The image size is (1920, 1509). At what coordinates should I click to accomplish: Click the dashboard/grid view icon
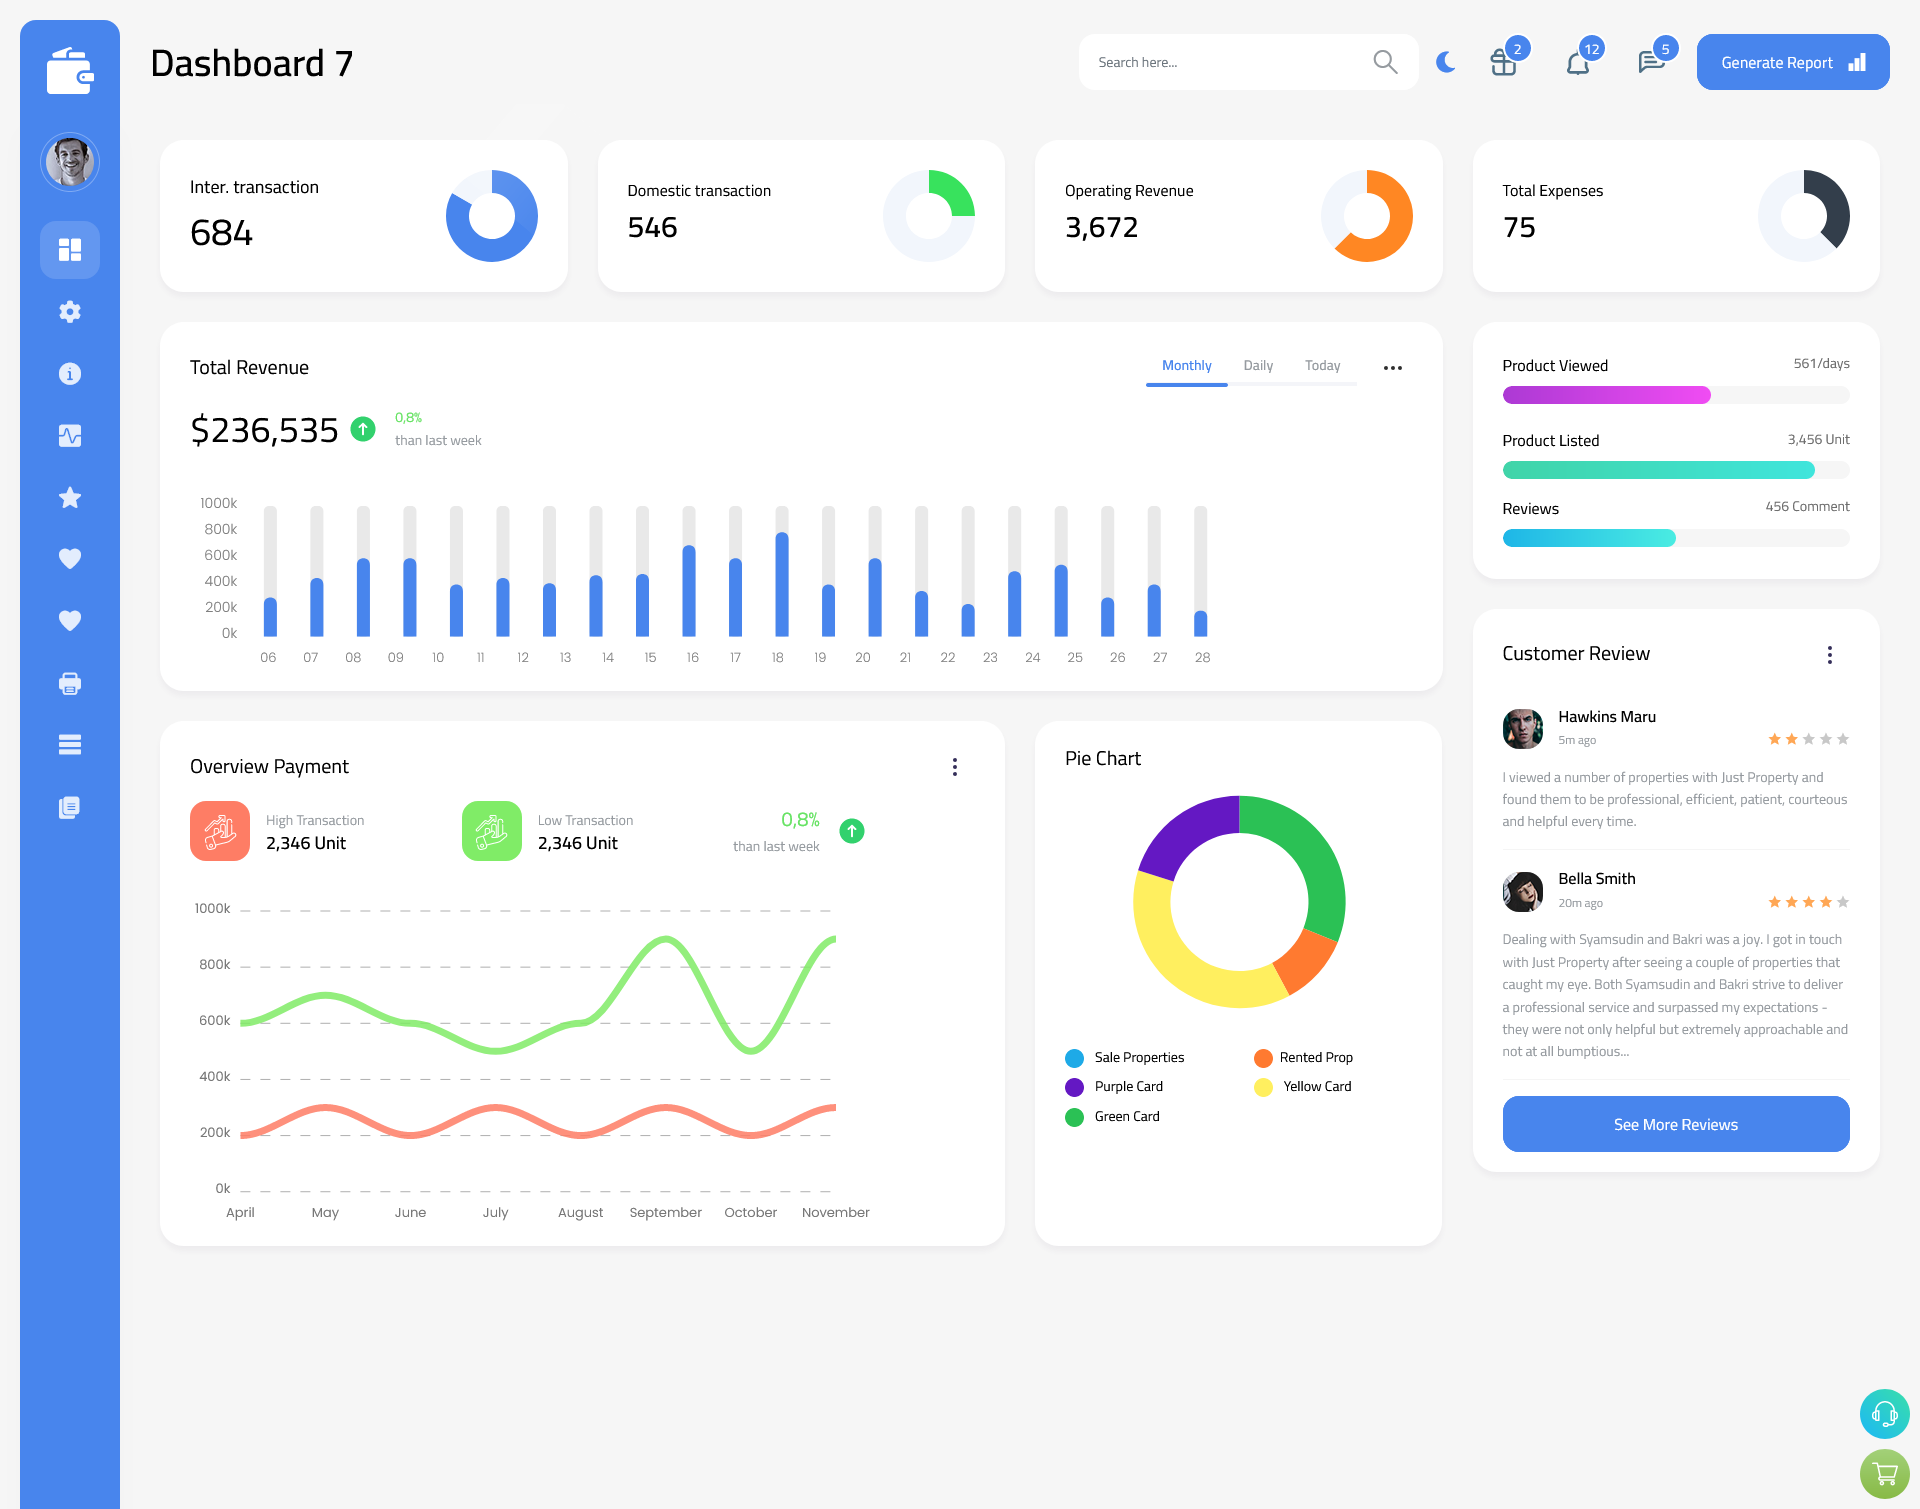[70, 249]
